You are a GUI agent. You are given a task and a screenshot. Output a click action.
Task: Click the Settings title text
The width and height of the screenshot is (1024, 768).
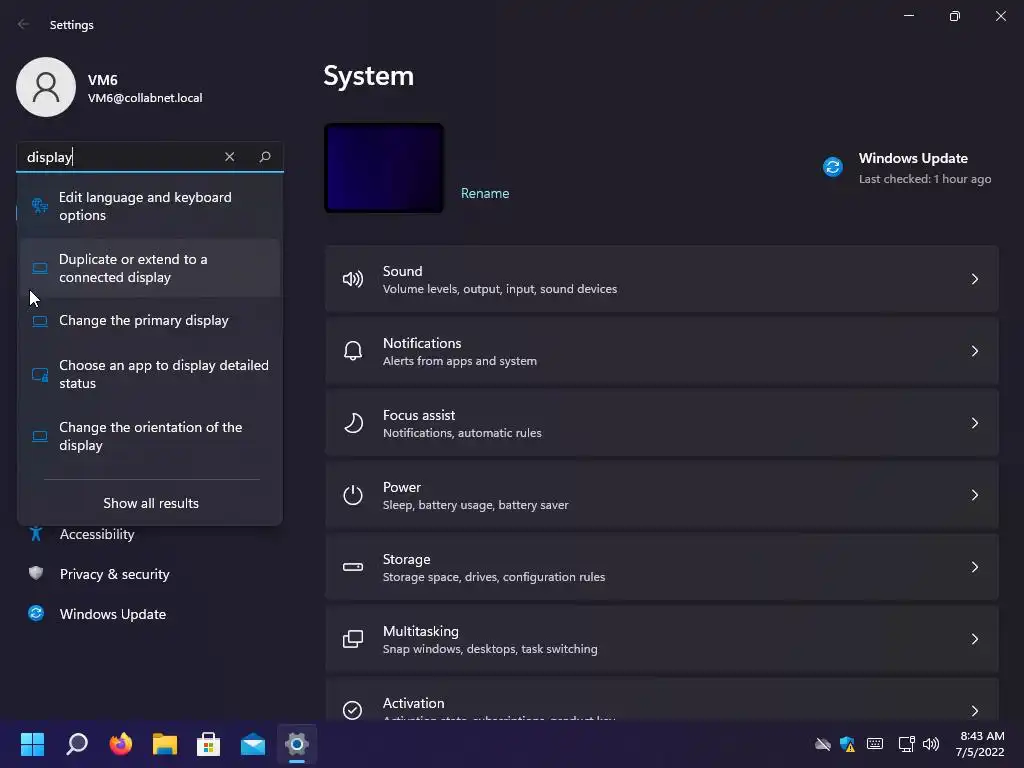[72, 25]
